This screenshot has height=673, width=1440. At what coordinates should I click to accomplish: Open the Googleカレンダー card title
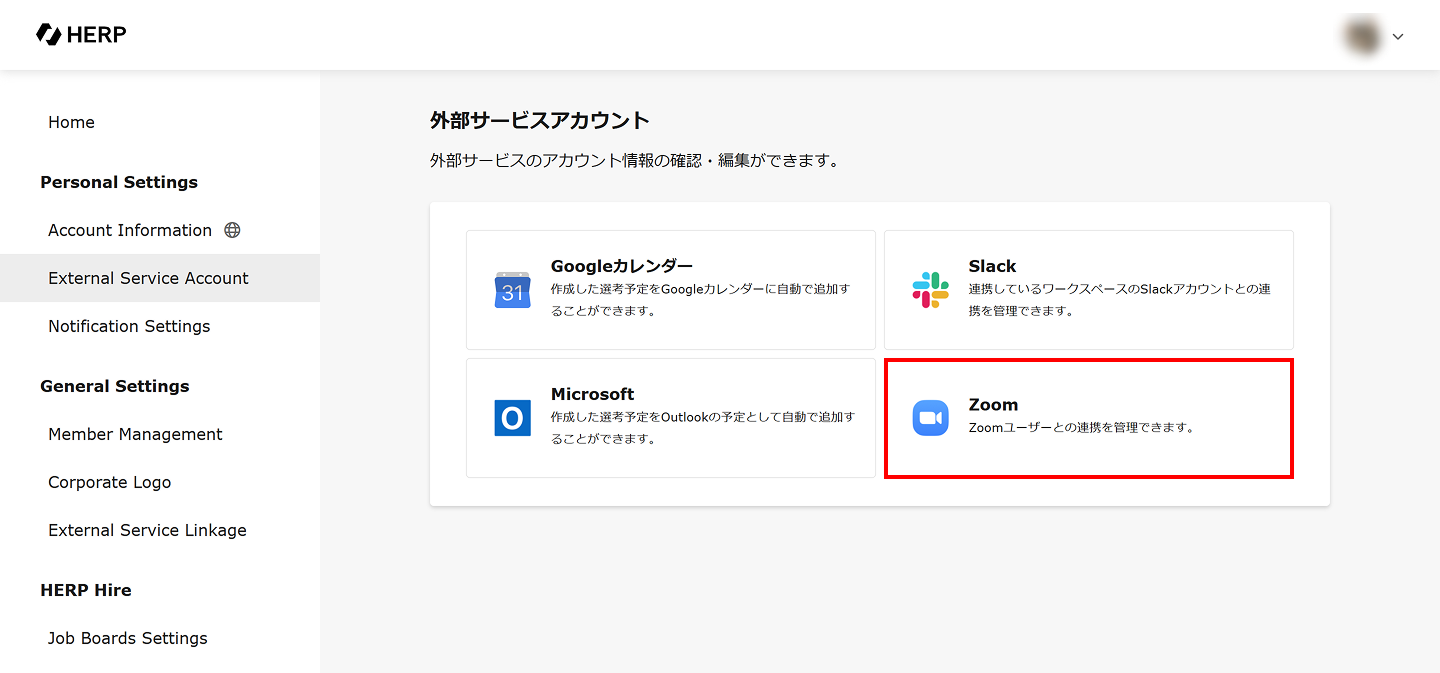[622, 266]
